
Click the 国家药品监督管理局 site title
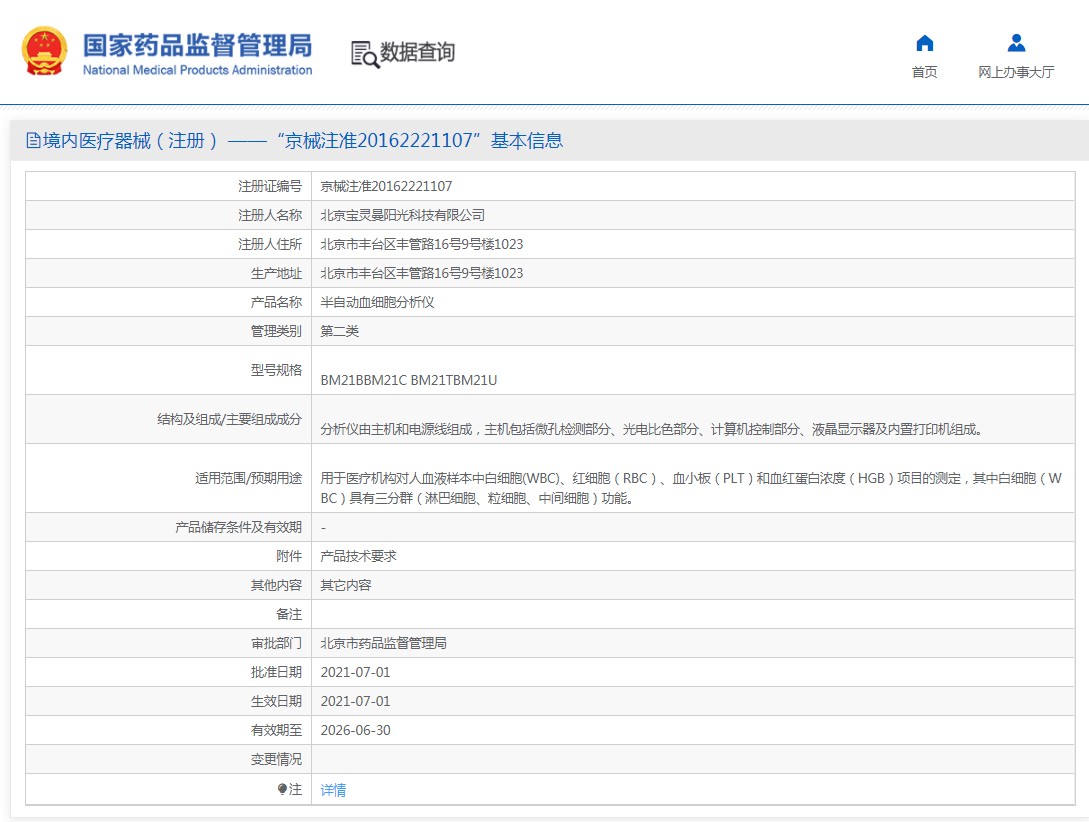click(197, 45)
